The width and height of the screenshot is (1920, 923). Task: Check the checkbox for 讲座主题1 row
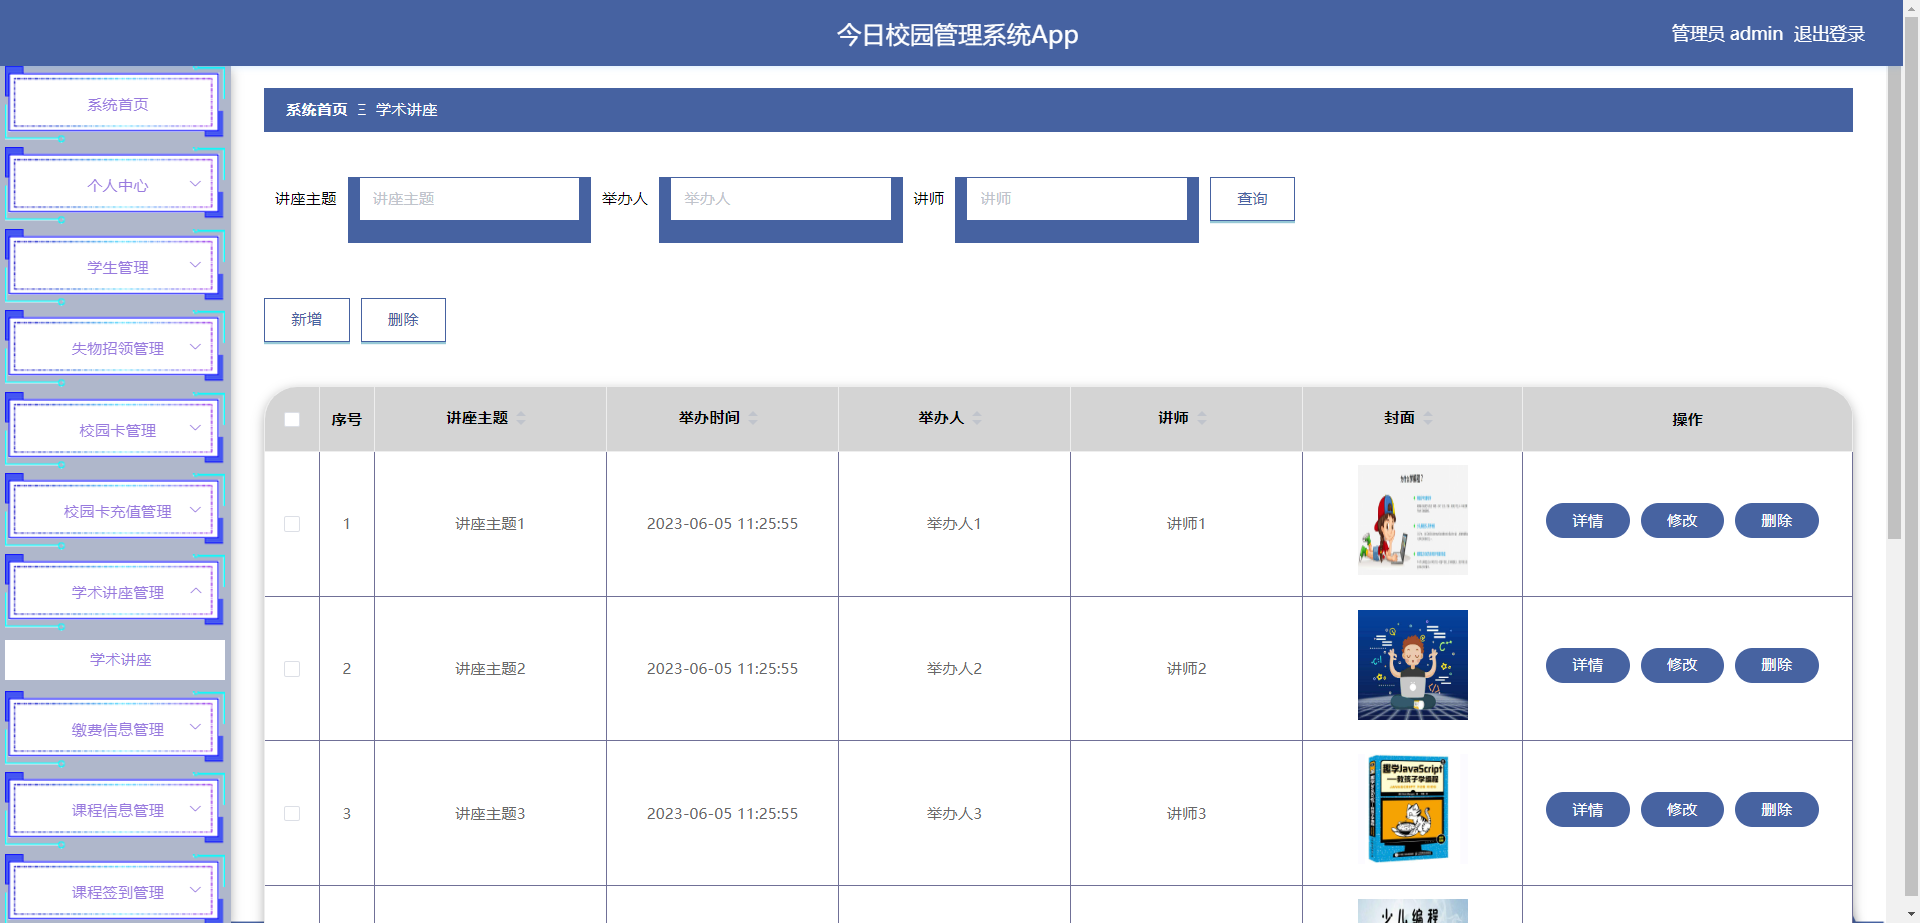pyautogui.click(x=292, y=523)
